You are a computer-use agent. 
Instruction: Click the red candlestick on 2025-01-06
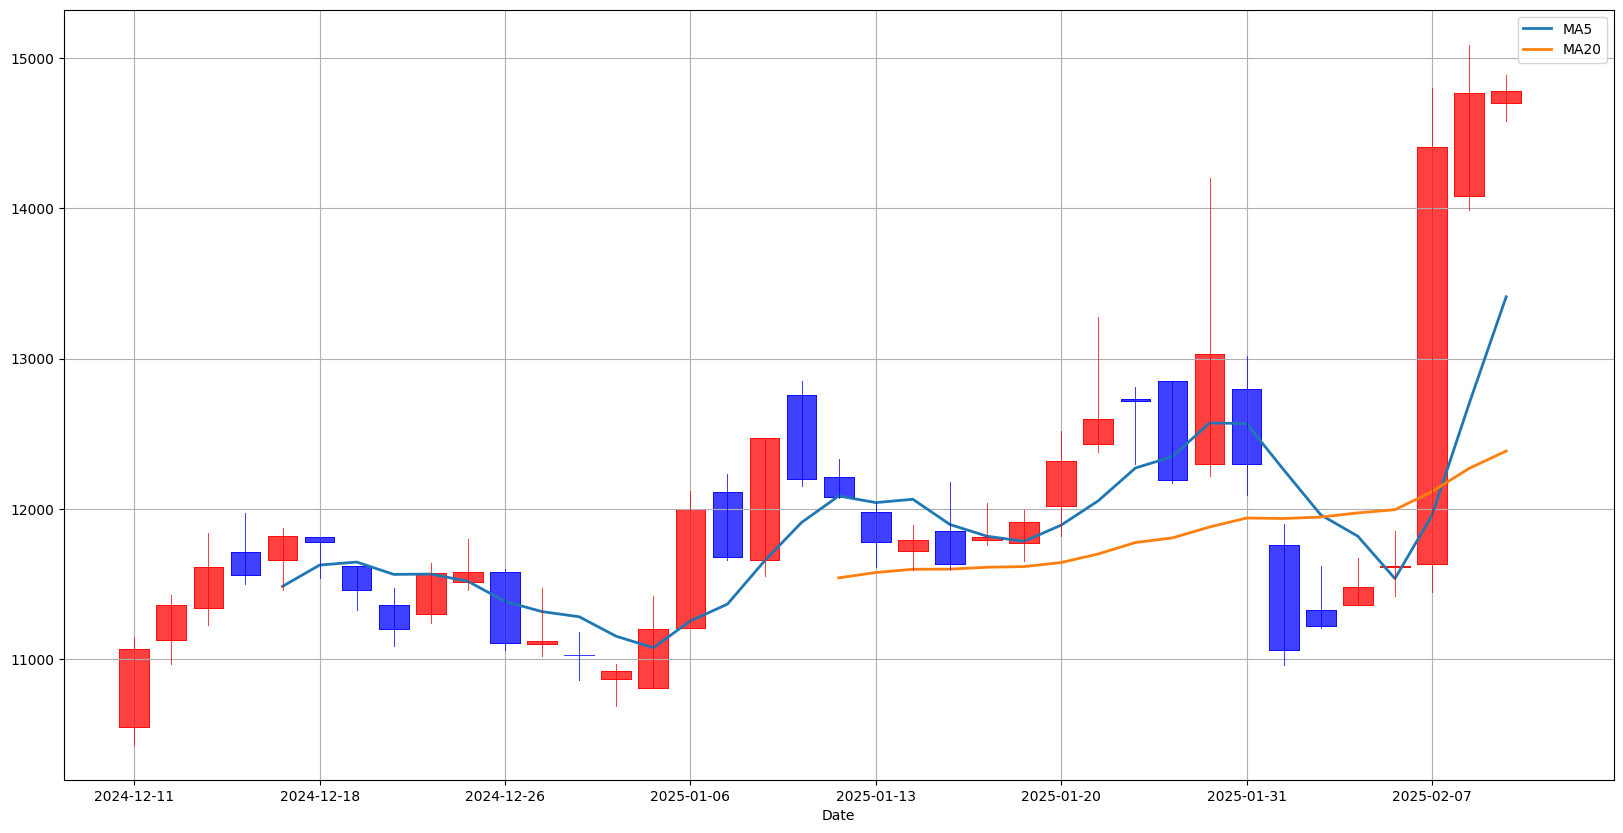[690, 568]
